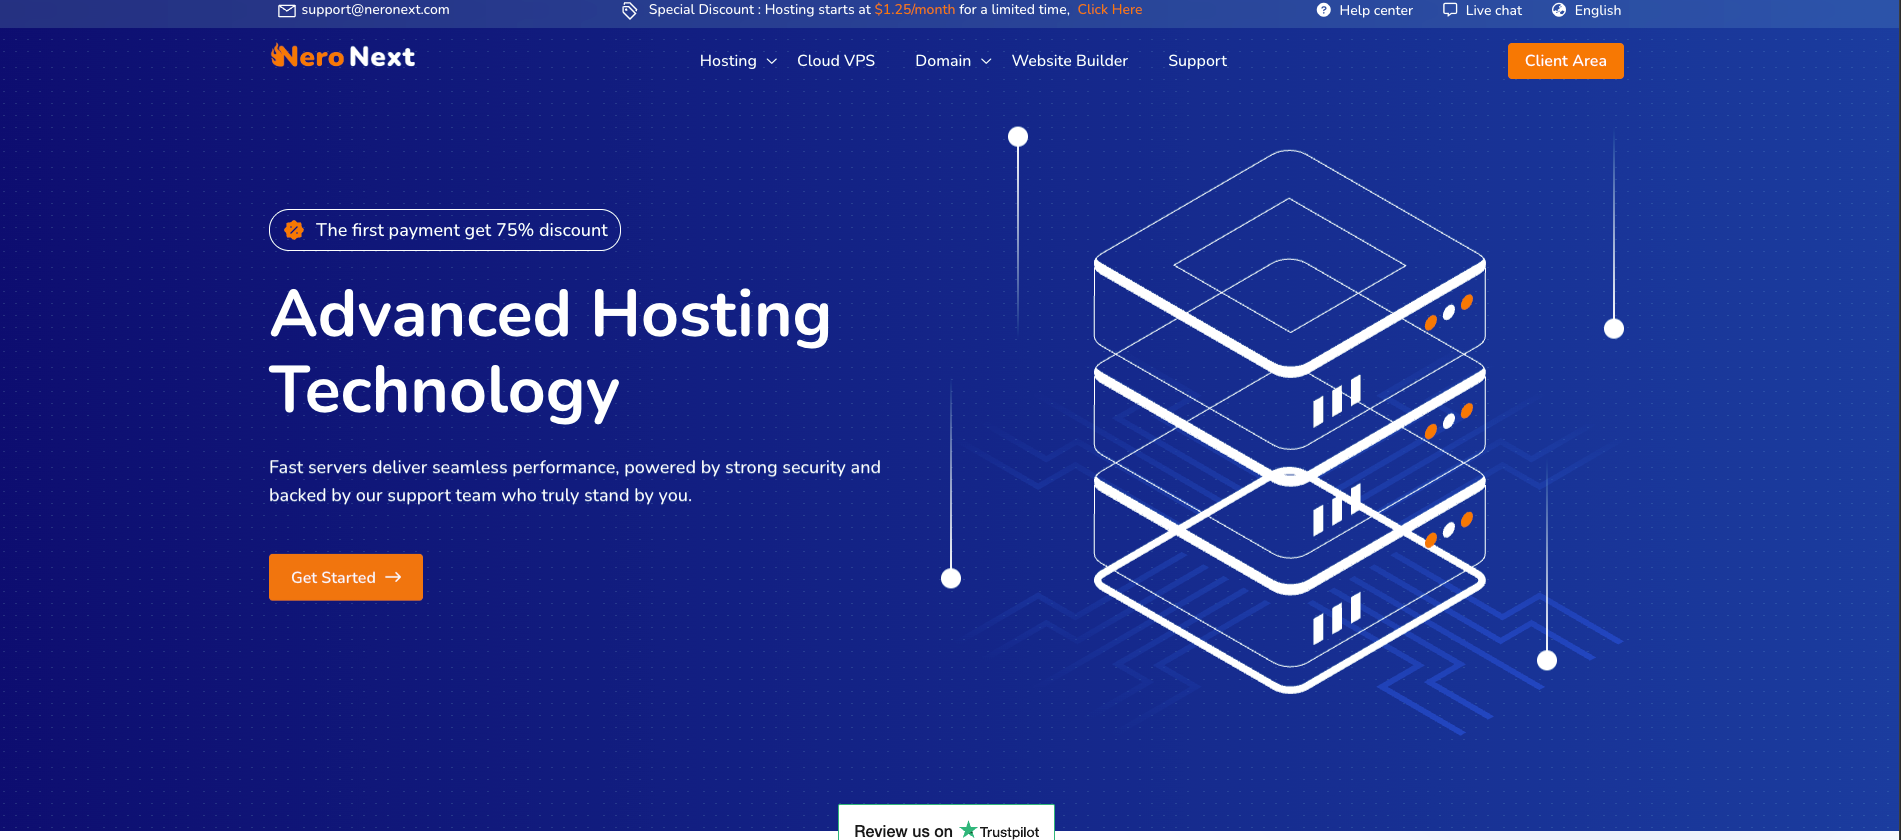
Task: Click the stacked servers illustration
Action: tap(1289, 420)
